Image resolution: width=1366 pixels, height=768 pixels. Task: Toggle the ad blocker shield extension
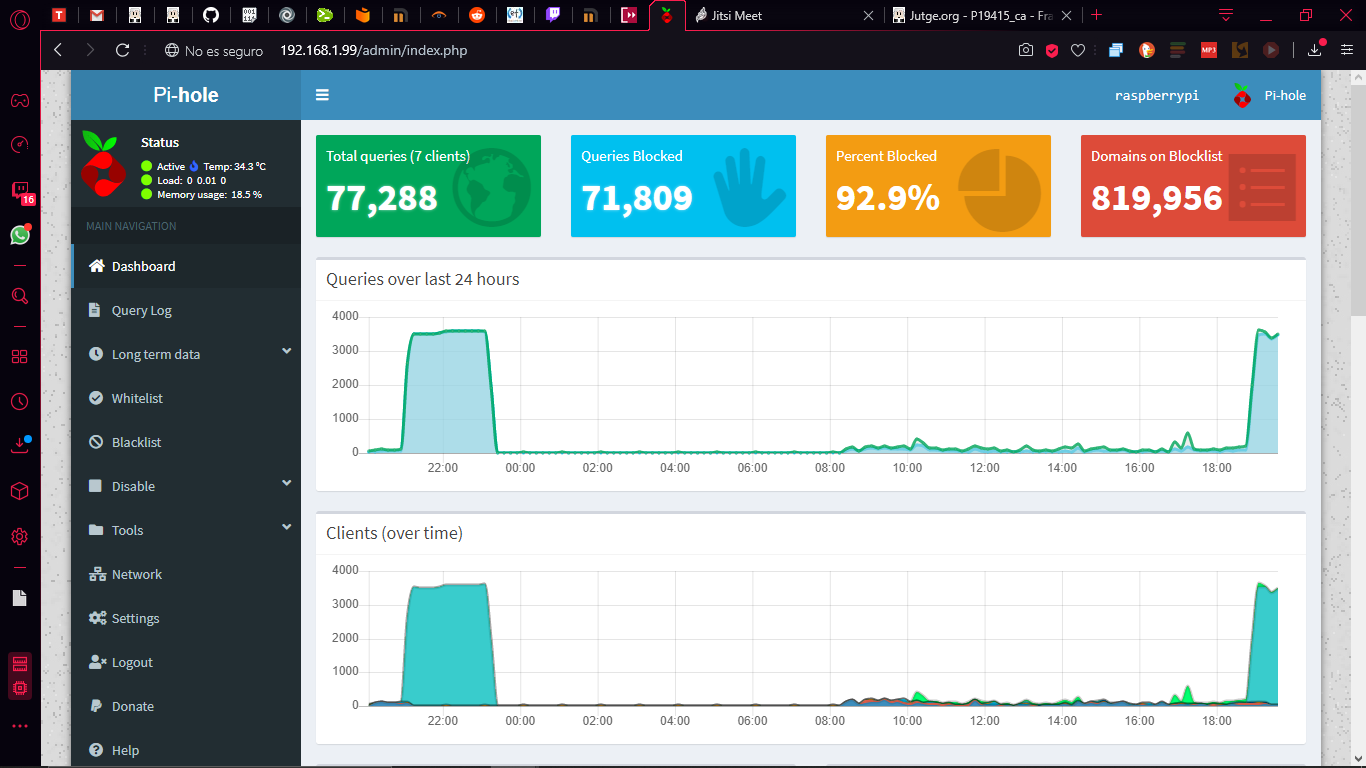(x=1052, y=49)
